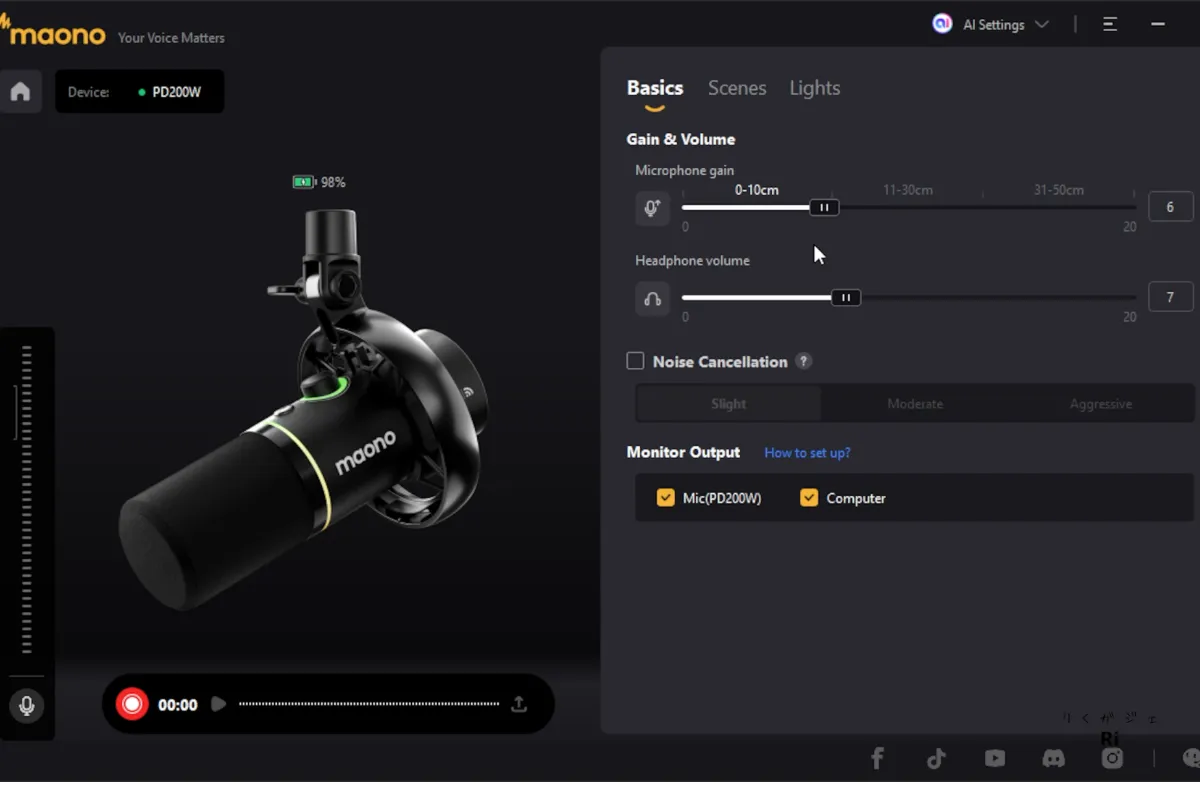The width and height of the screenshot is (1200, 800).
Task: Enable the Noise Cancellation checkbox
Action: coord(635,361)
